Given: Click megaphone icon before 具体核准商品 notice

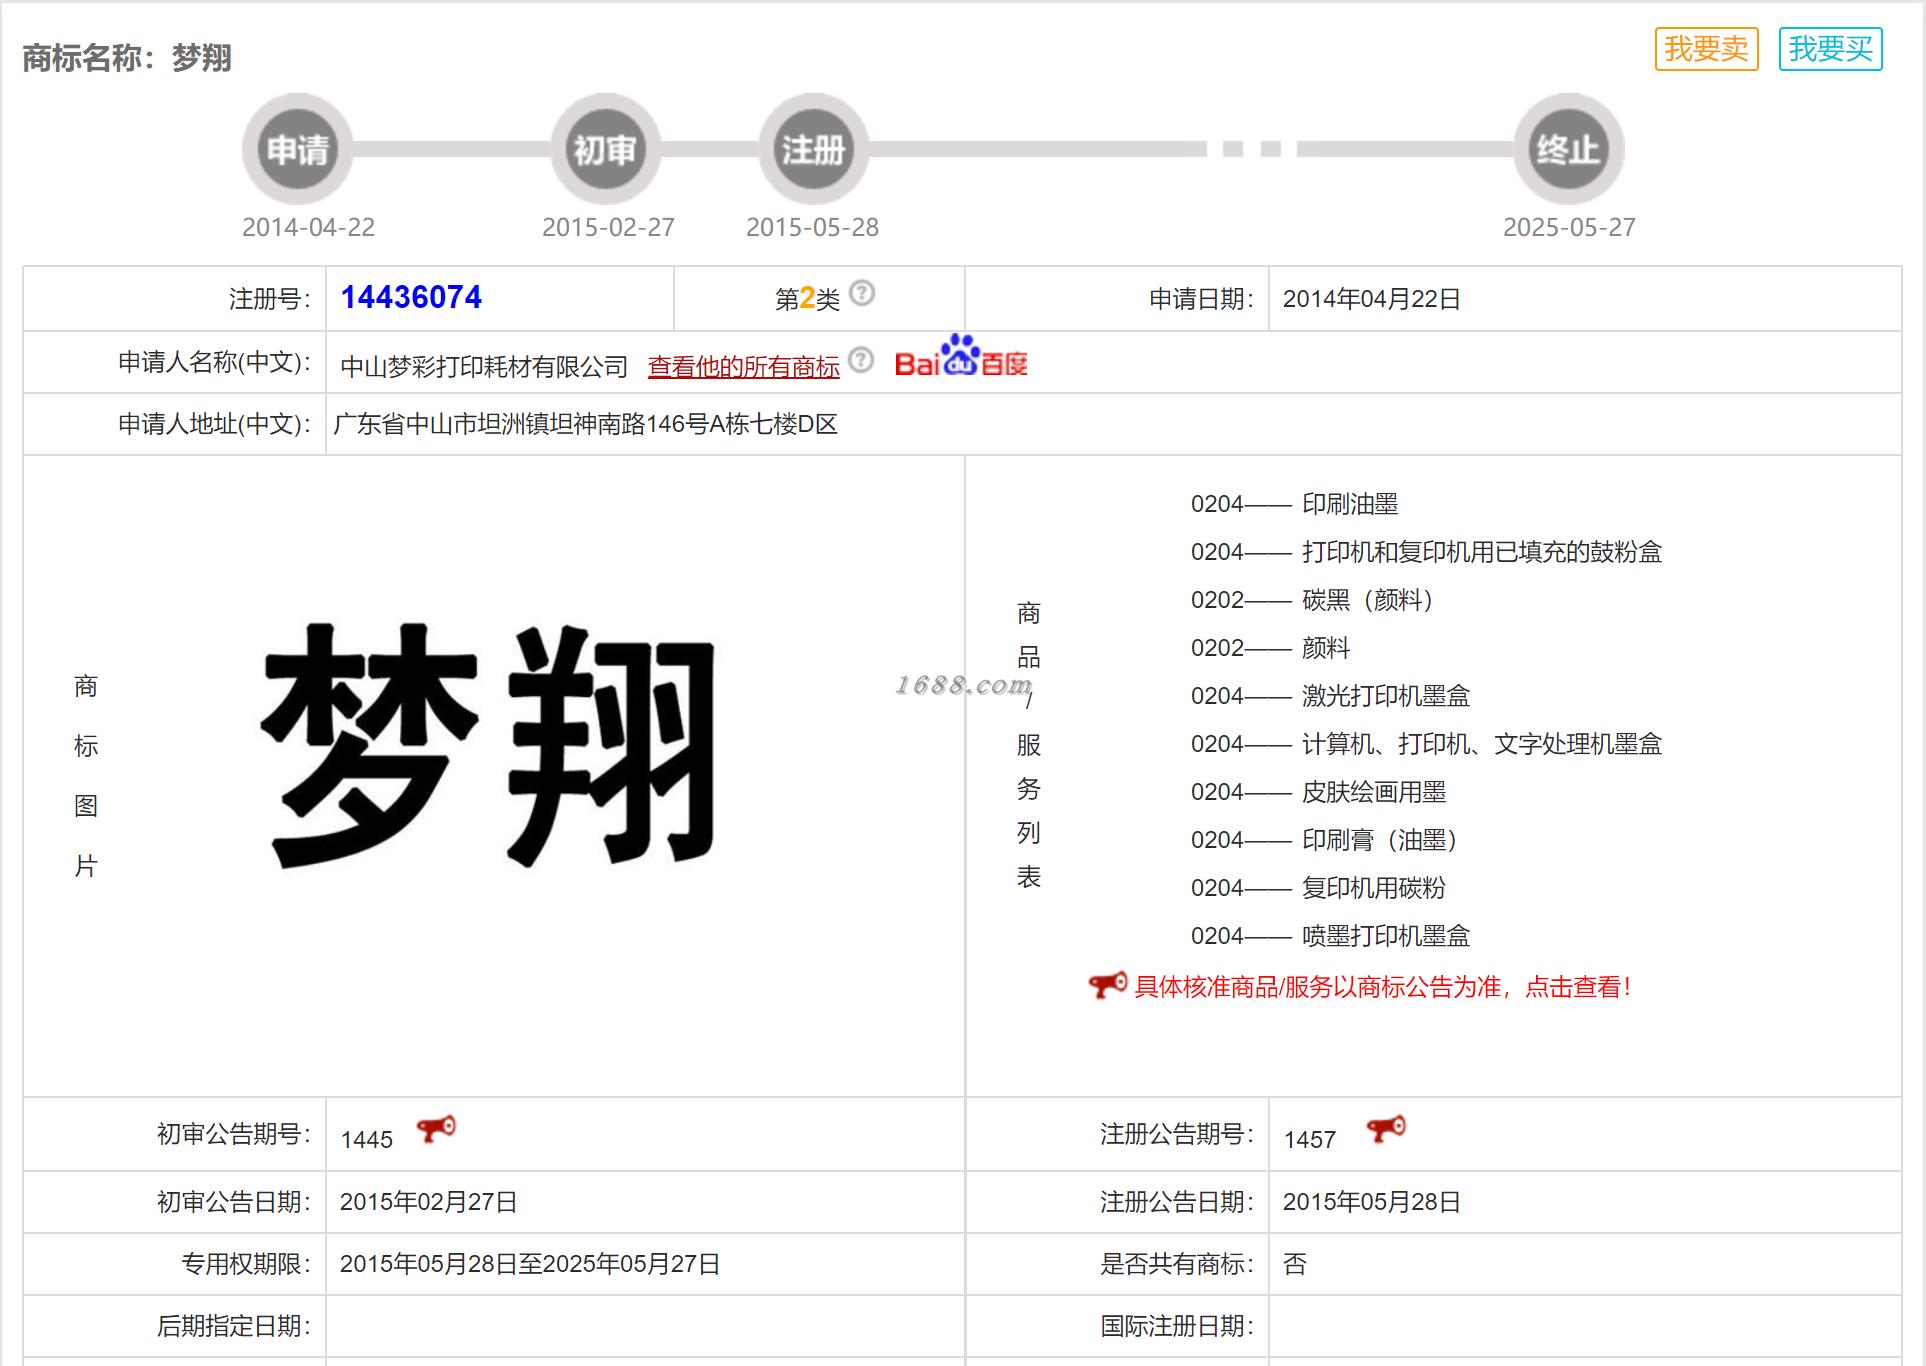Looking at the screenshot, I should [1107, 985].
